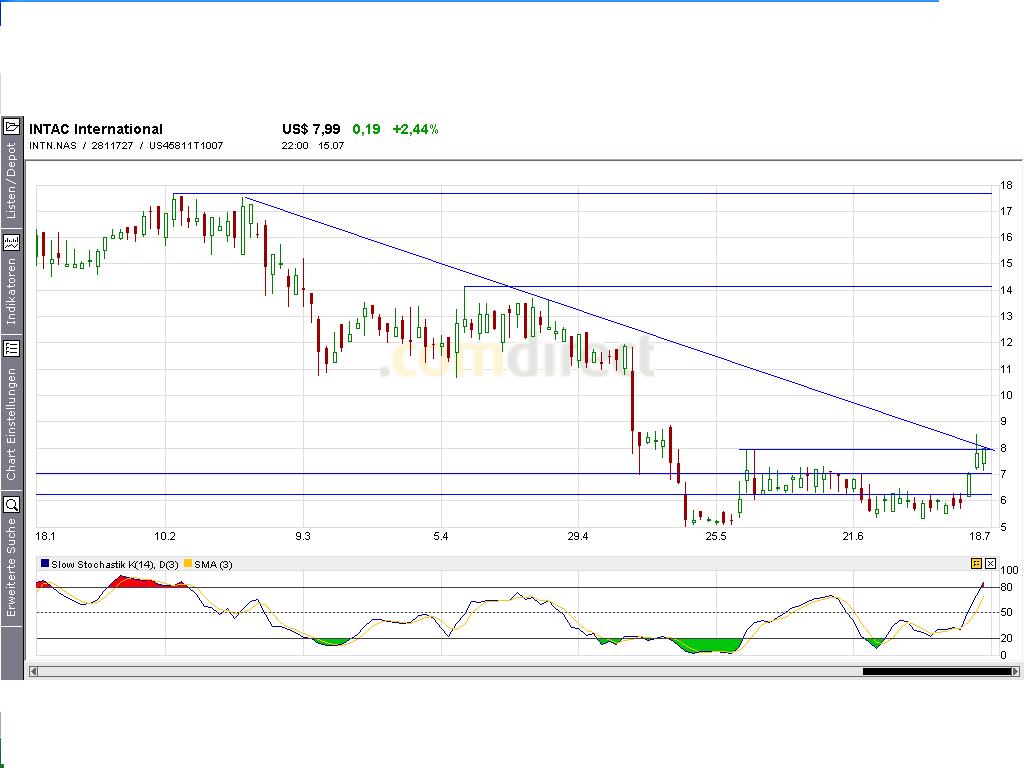
Task: Open indicator settings via yellow icon
Action: point(976,563)
